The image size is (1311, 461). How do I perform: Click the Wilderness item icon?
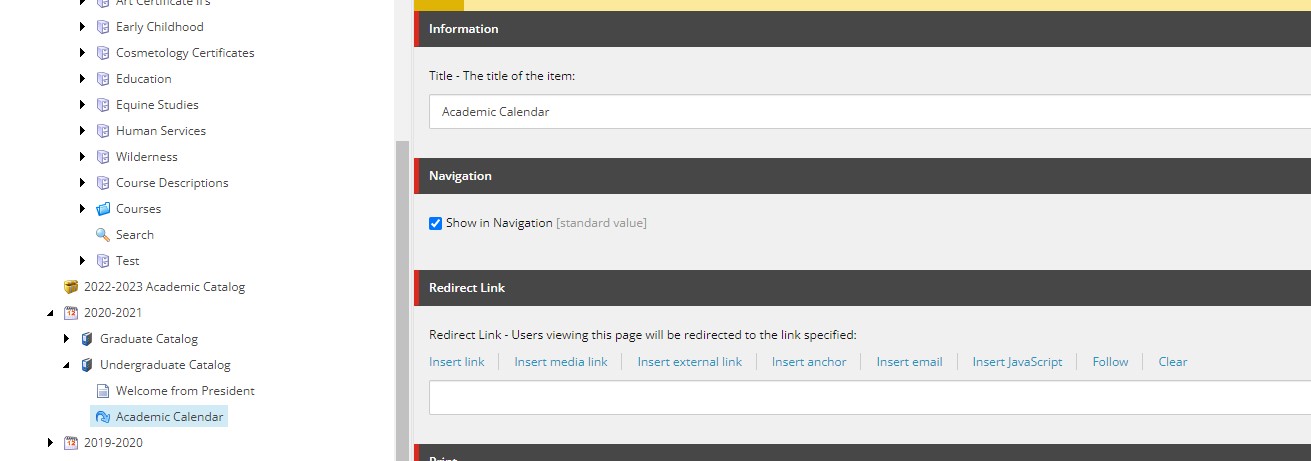pyautogui.click(x=102, y=157)
